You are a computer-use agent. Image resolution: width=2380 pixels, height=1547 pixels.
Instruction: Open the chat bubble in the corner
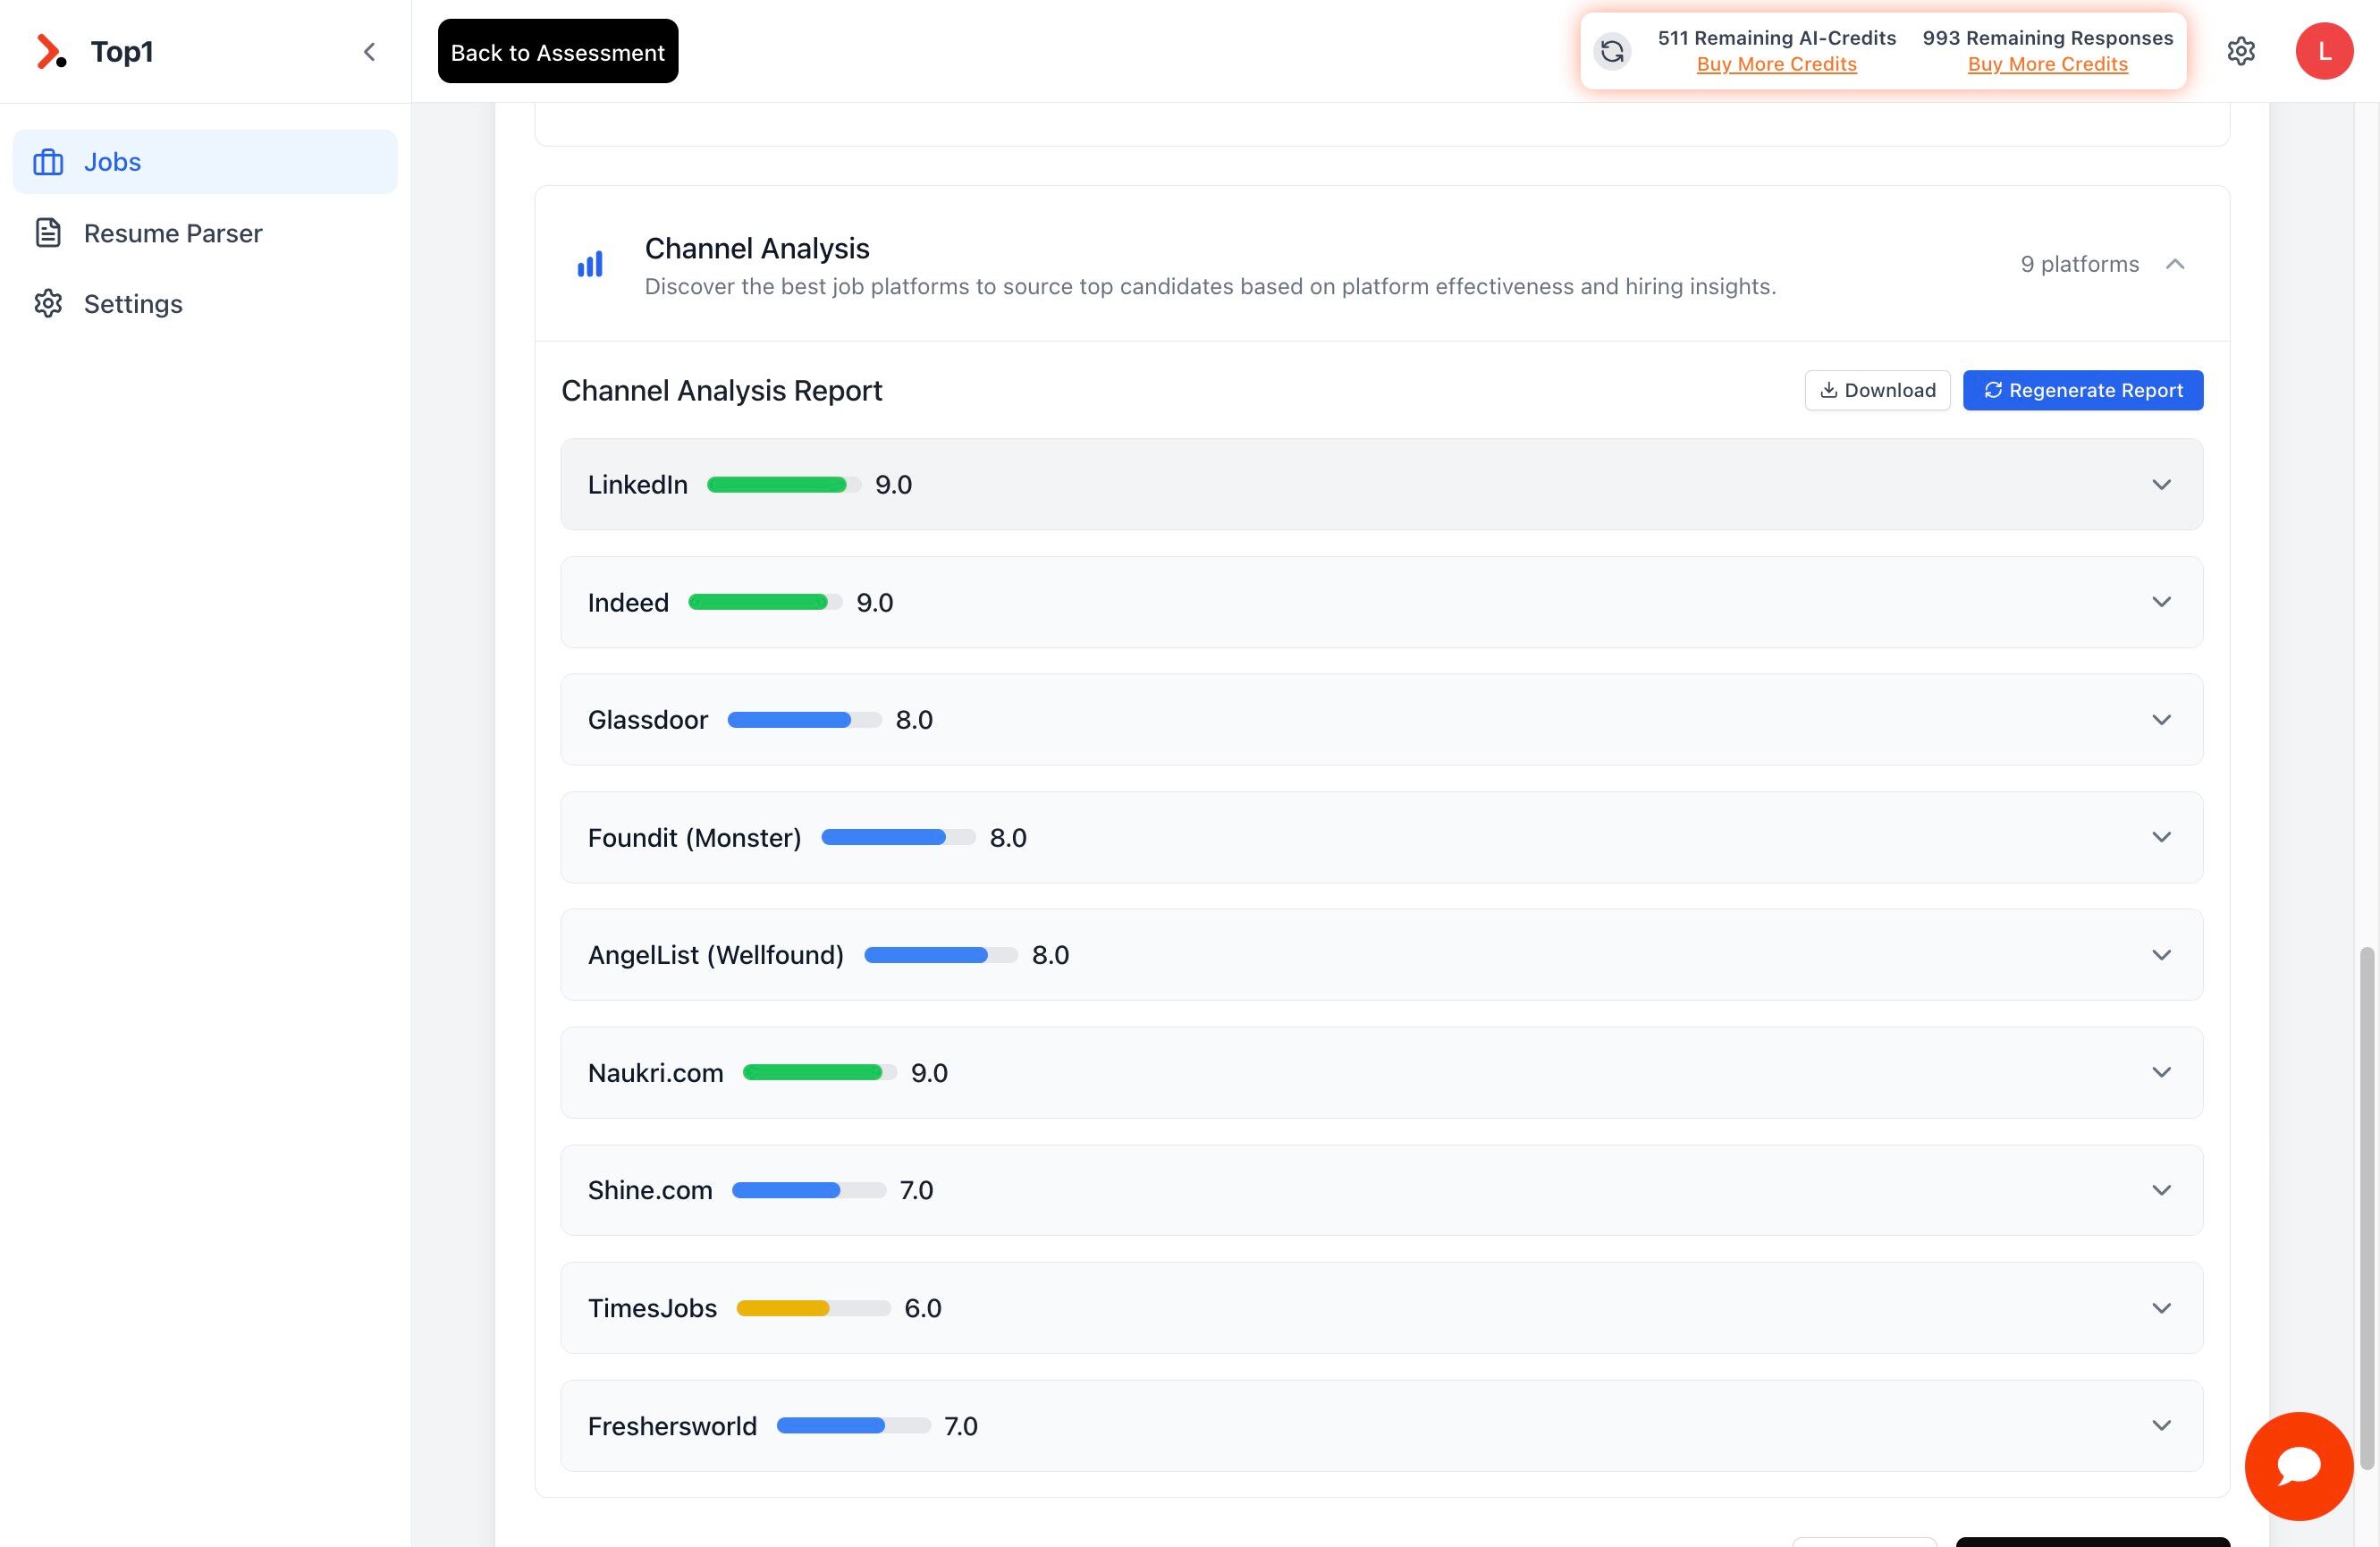[x=2299, y=1465]
